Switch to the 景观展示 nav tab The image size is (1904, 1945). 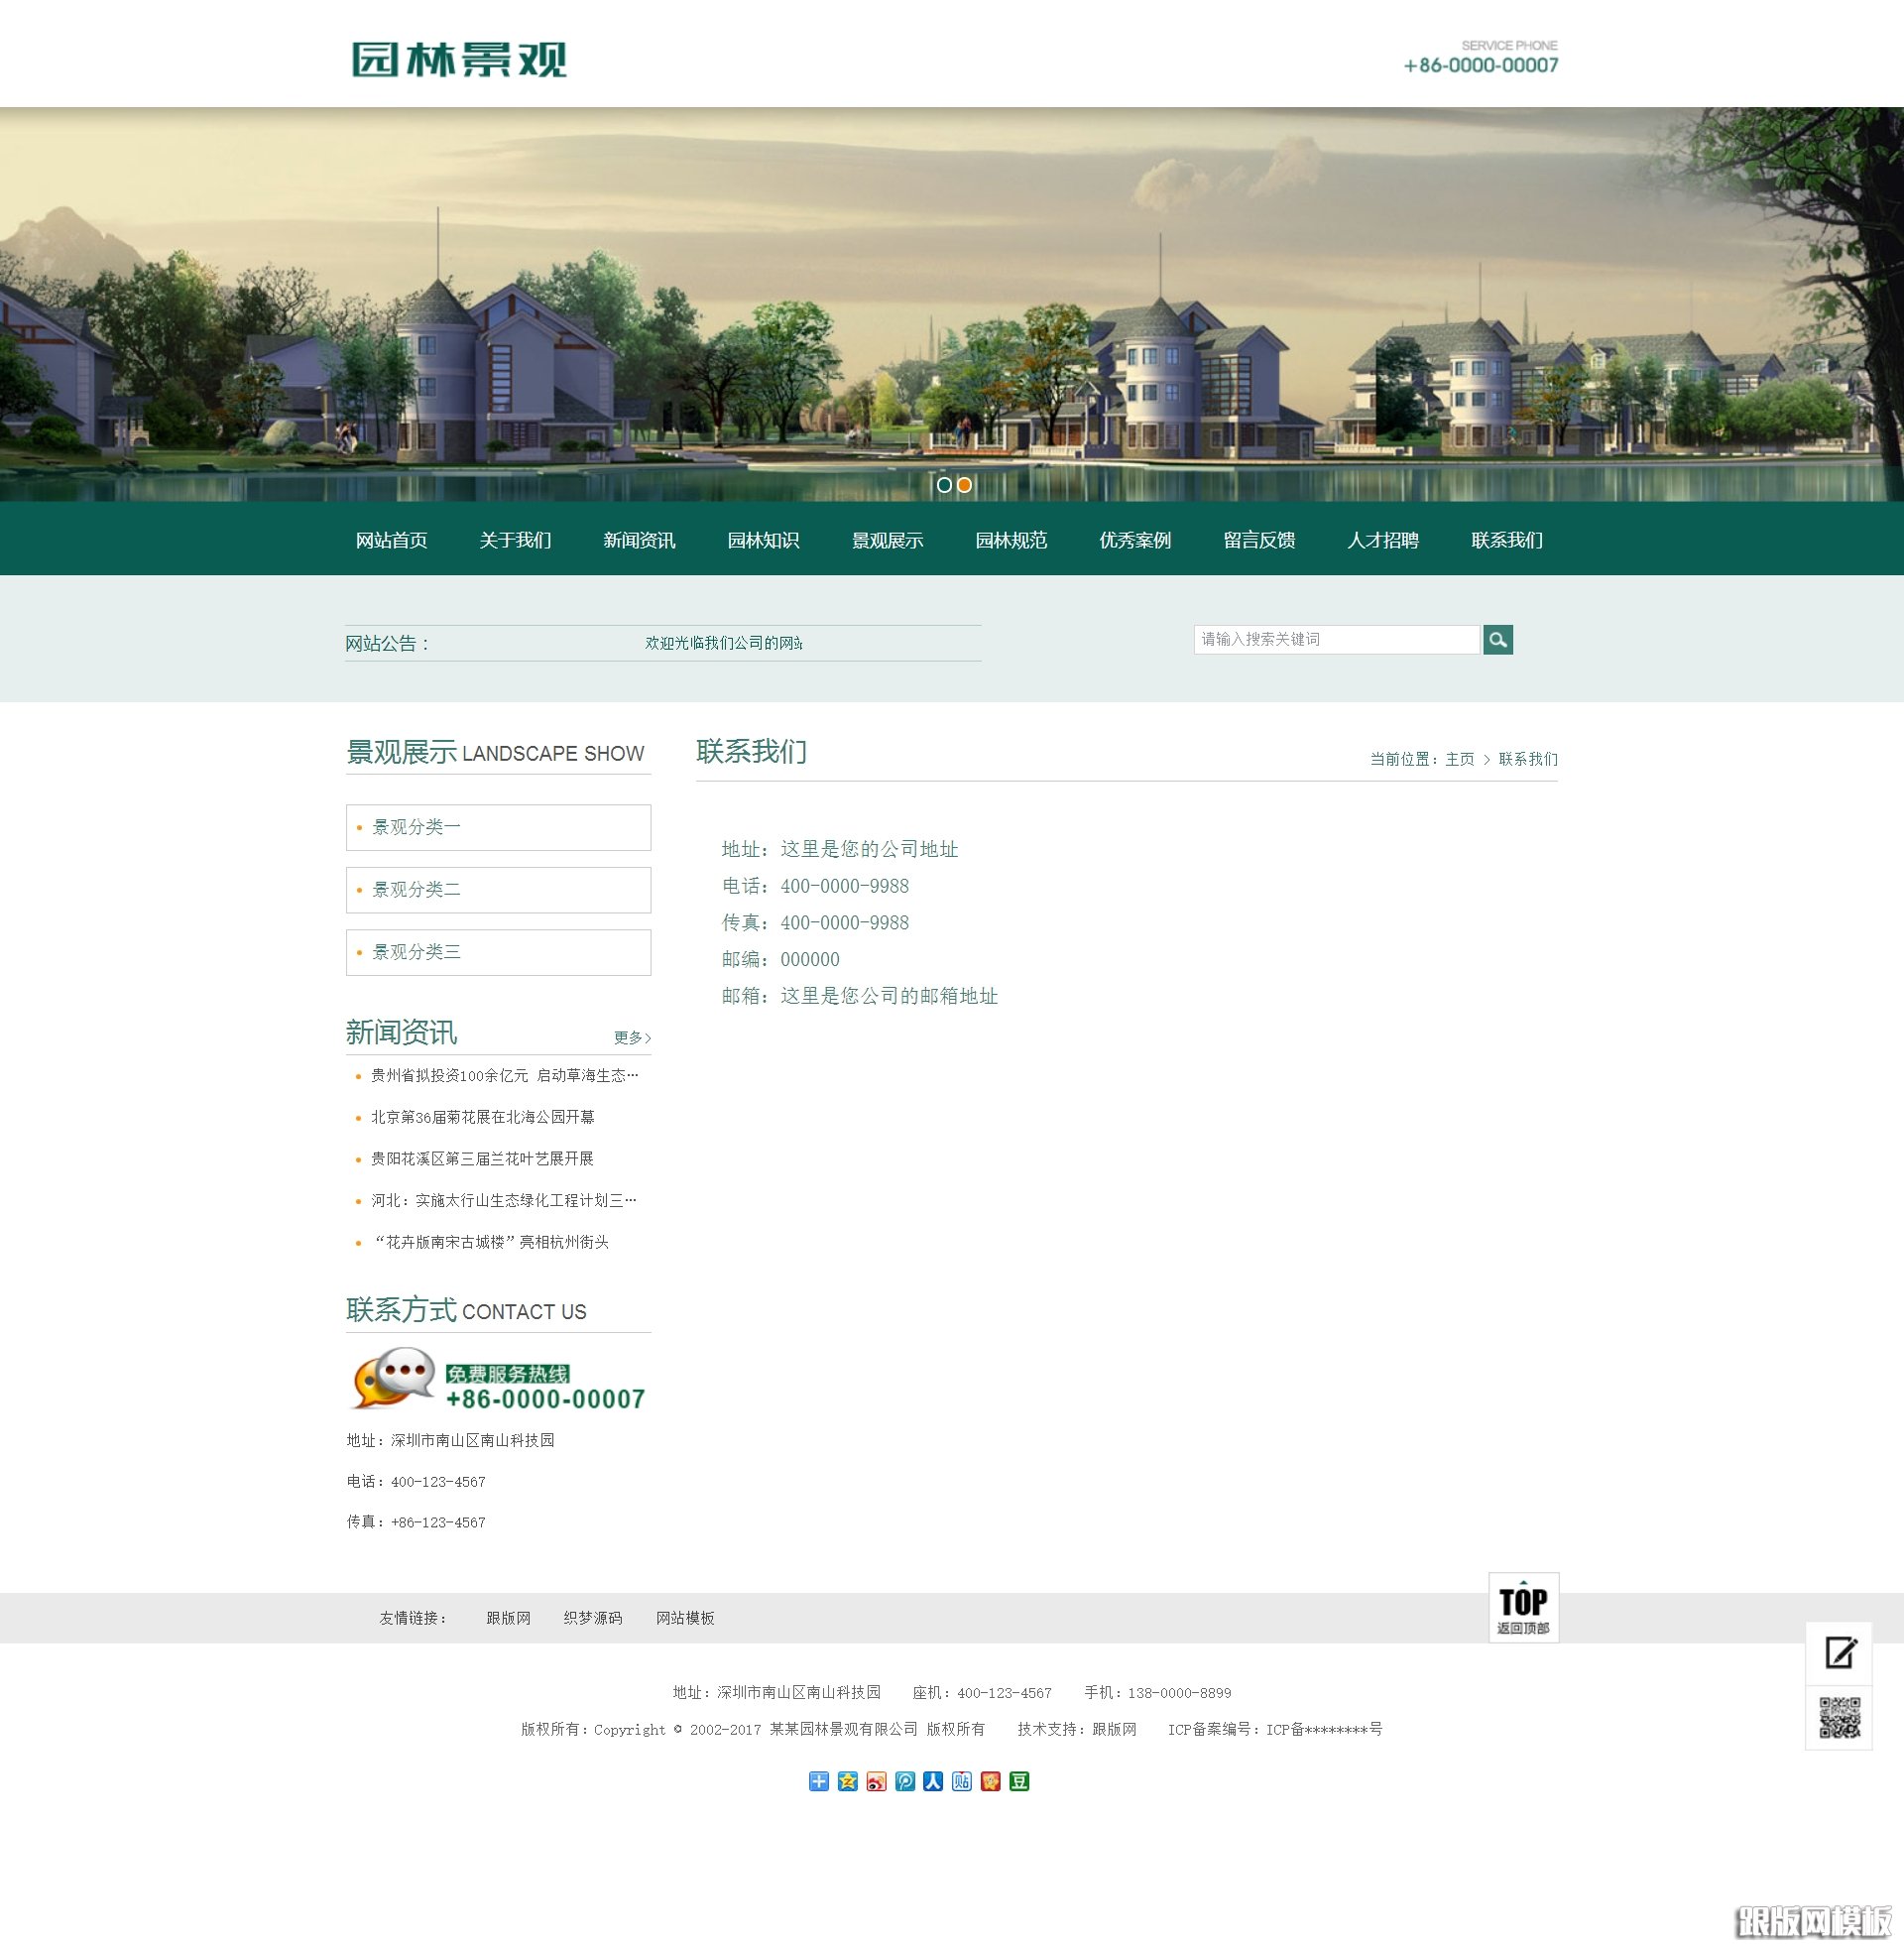(x=887, y=541)
